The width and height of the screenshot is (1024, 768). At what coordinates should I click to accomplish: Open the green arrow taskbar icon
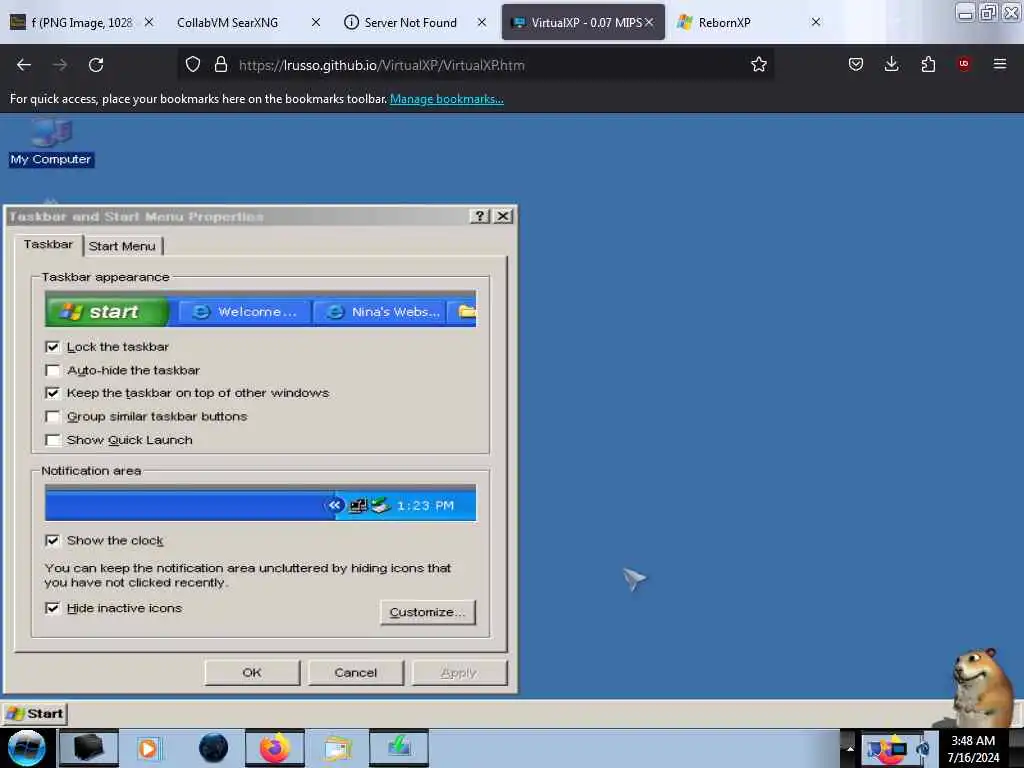[399, 748]
